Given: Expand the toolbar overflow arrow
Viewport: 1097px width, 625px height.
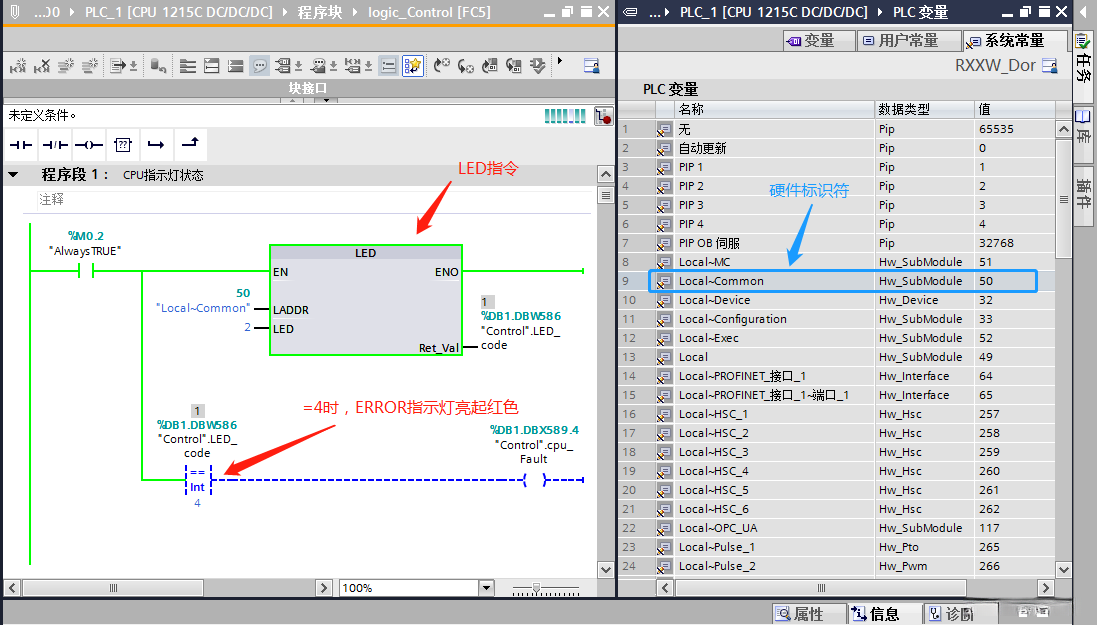Looking at the screenshot, I should click(560, 62).
